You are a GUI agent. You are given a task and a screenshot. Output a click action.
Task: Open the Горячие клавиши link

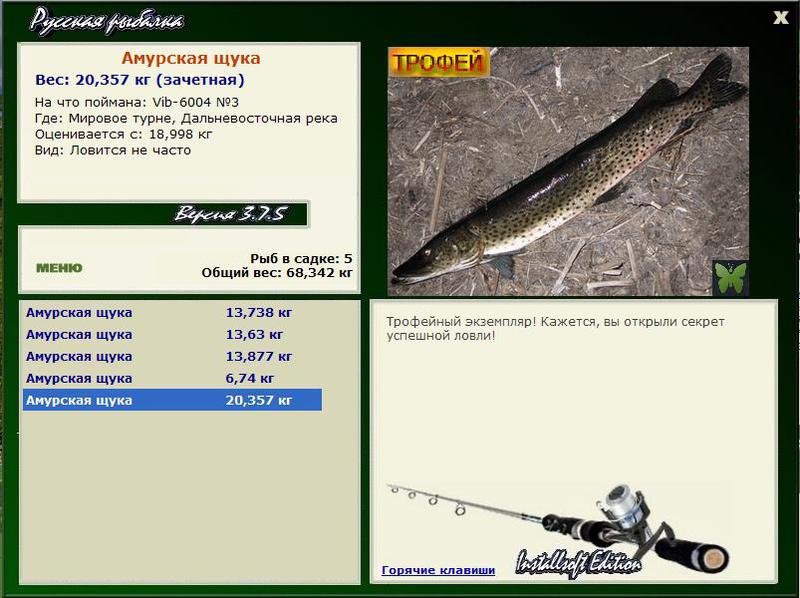438,570
